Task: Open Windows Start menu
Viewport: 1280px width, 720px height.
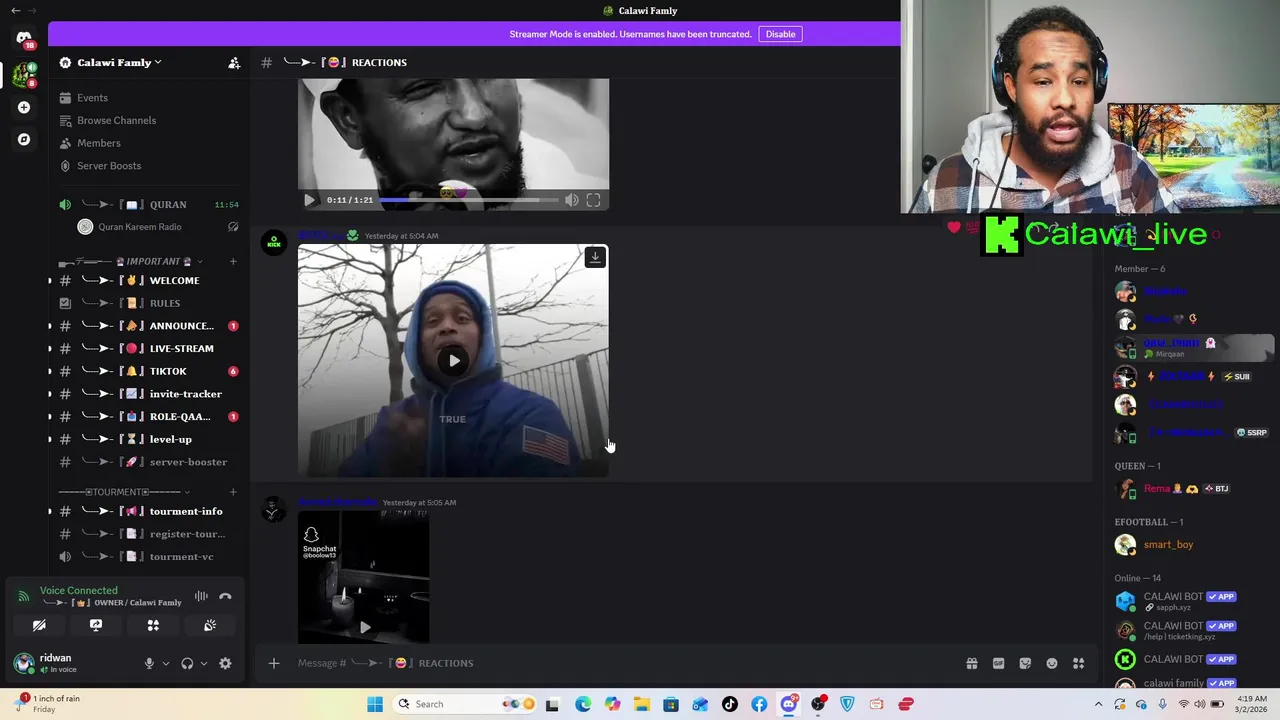Action: [375, 704]
